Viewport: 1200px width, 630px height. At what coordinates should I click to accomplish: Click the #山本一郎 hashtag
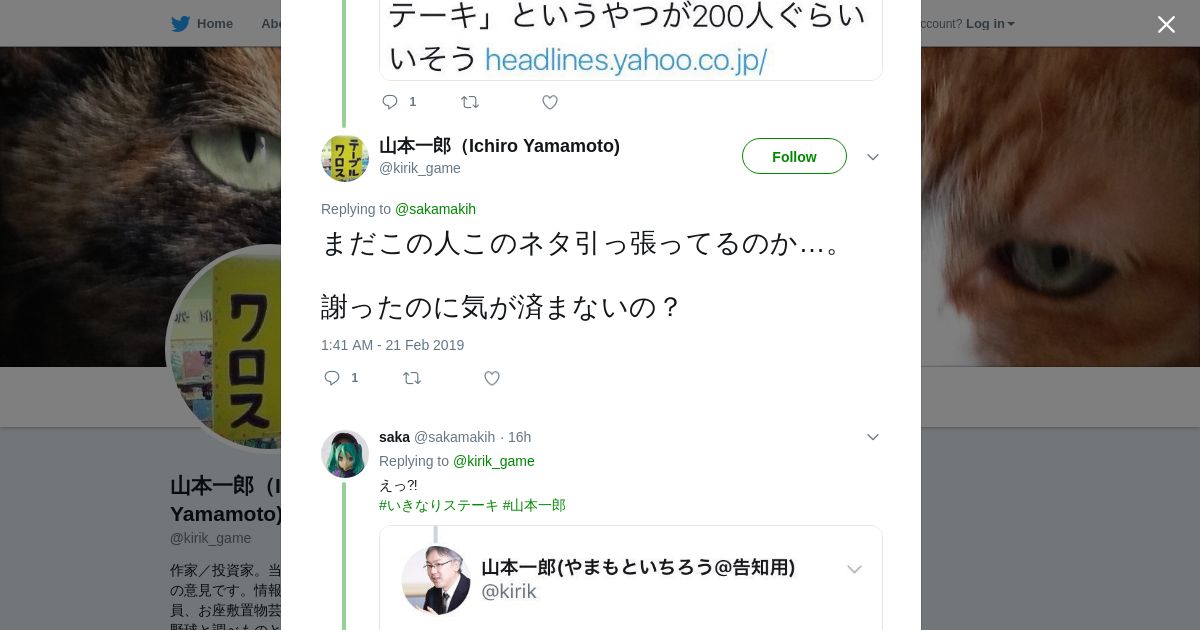pyautogui.click(x=534, y=506)
